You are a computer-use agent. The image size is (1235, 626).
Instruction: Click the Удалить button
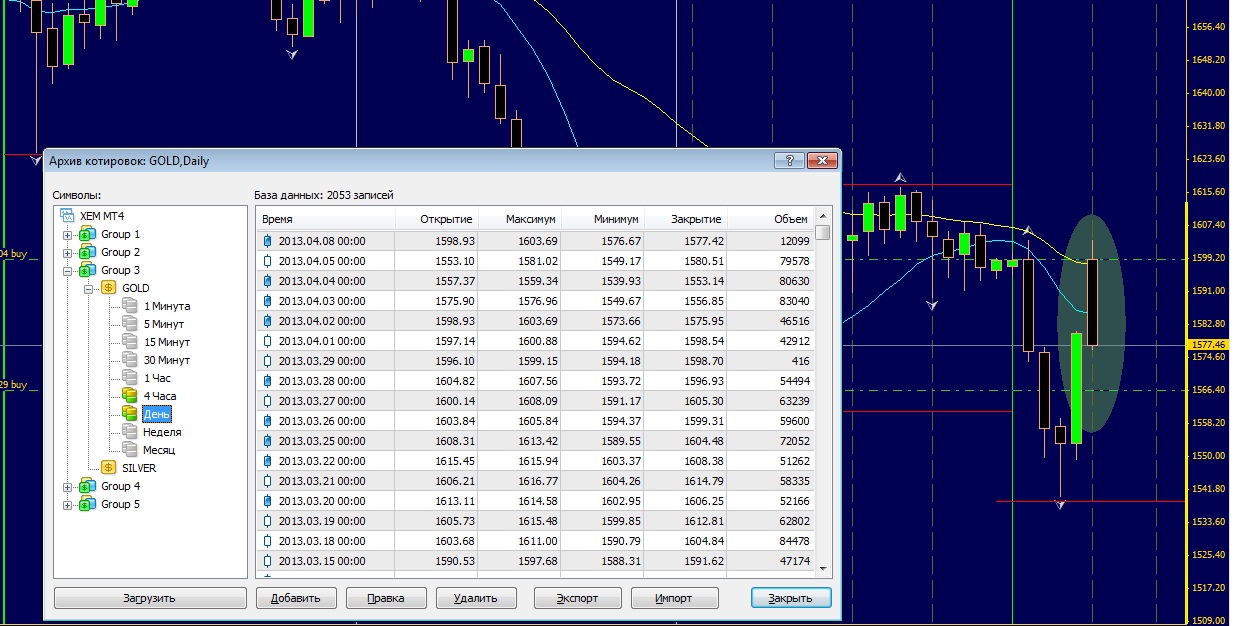click(476, 598)
